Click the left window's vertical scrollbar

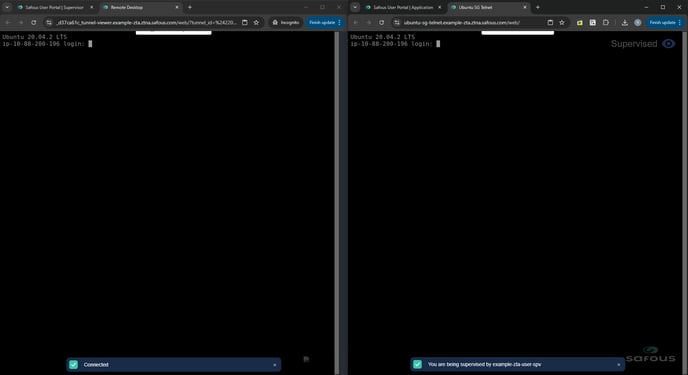tap(337, 203)
